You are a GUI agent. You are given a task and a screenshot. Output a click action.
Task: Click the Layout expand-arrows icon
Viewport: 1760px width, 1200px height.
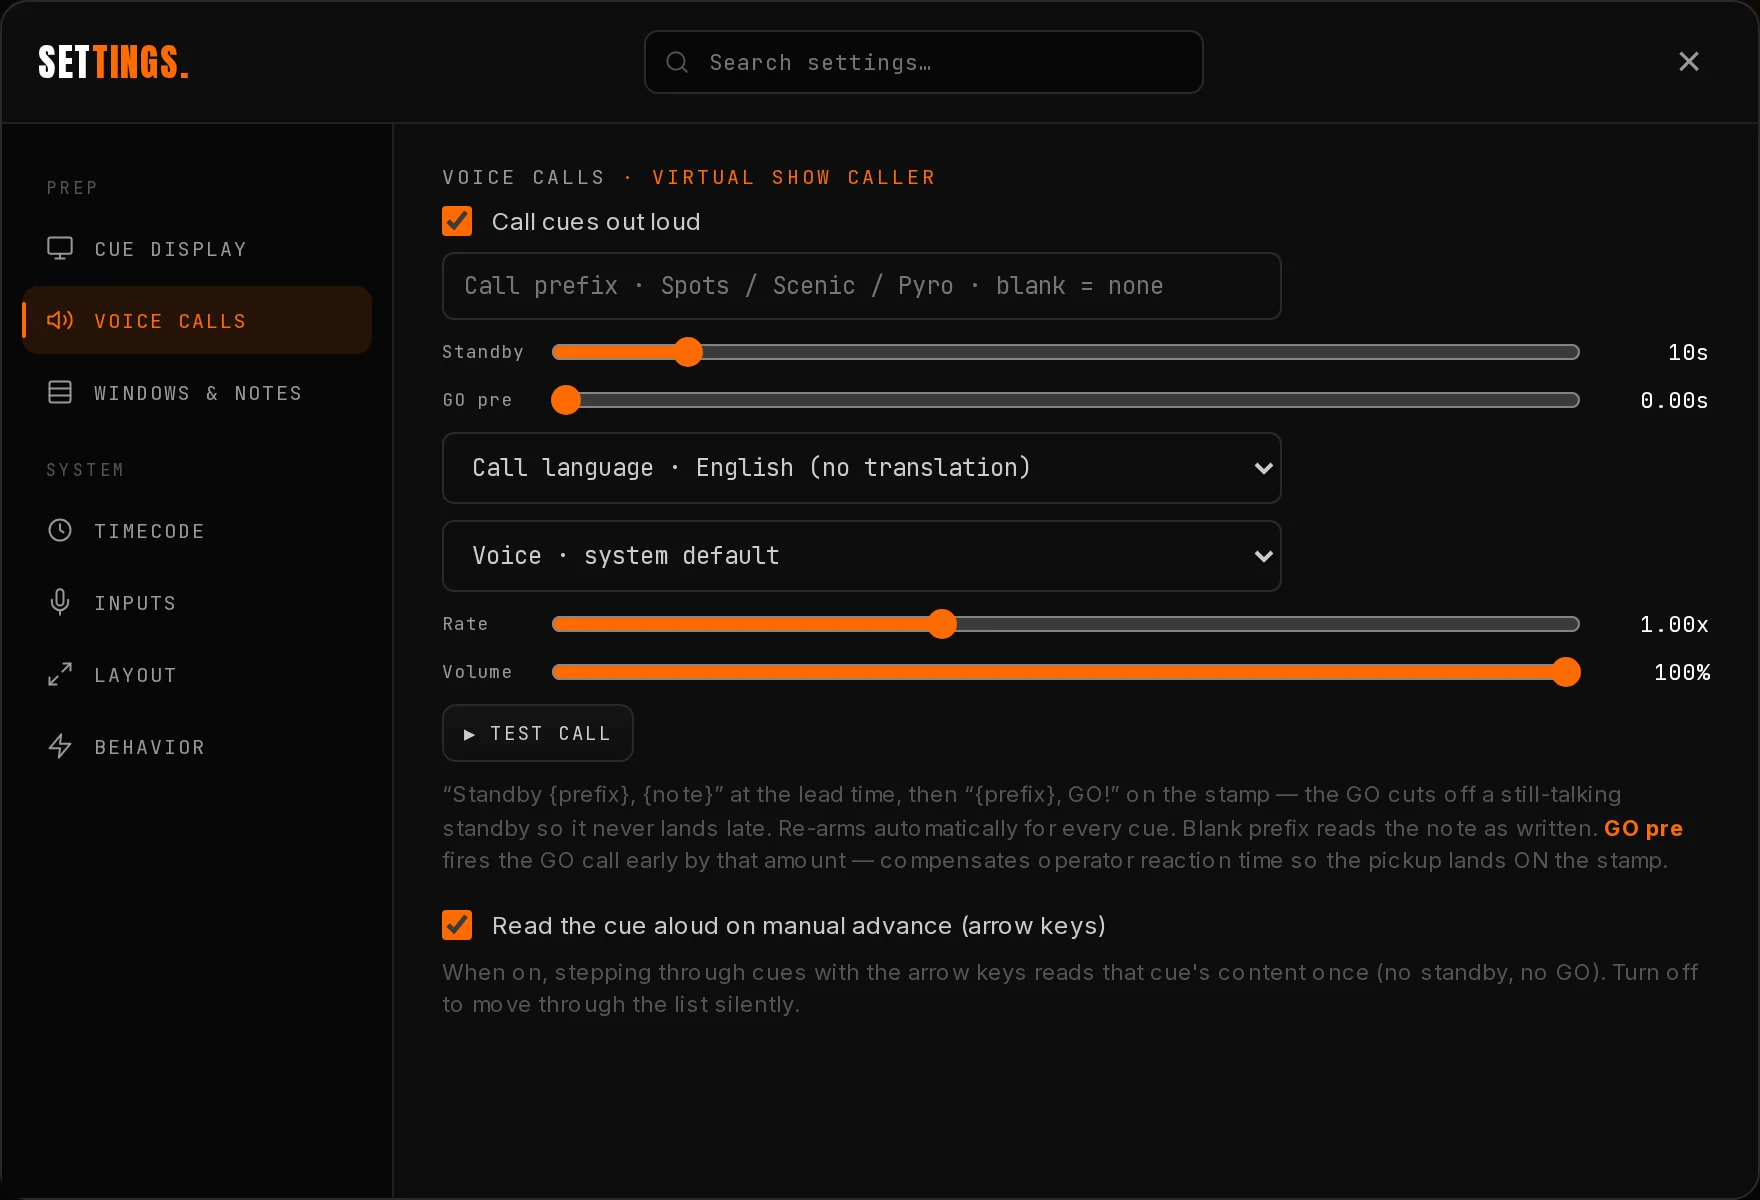tap(60, 675)
